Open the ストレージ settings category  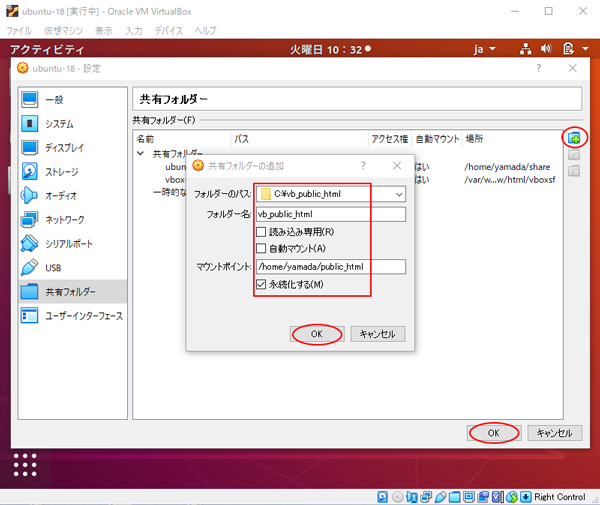73,172
